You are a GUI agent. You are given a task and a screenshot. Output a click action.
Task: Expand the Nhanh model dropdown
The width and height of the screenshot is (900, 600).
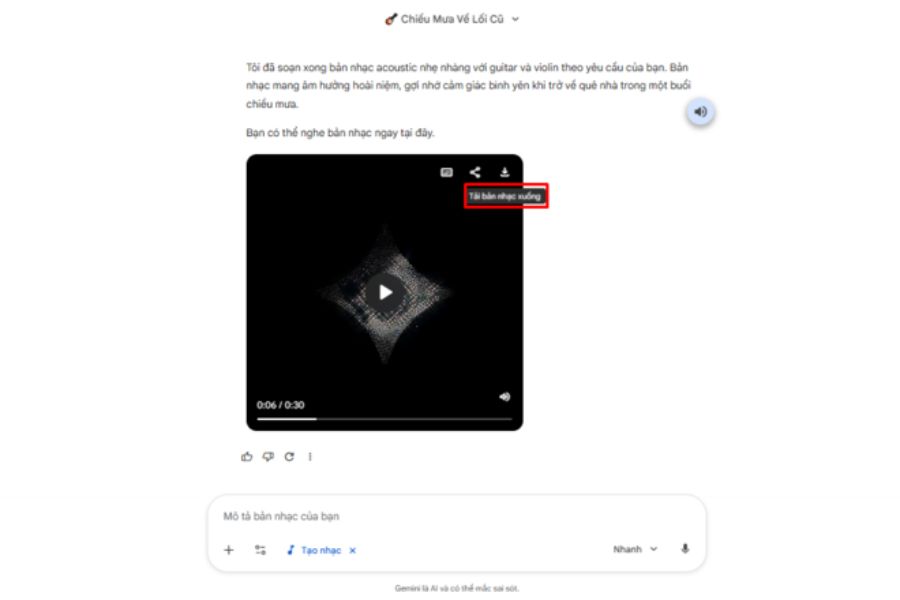coord(635,549)
